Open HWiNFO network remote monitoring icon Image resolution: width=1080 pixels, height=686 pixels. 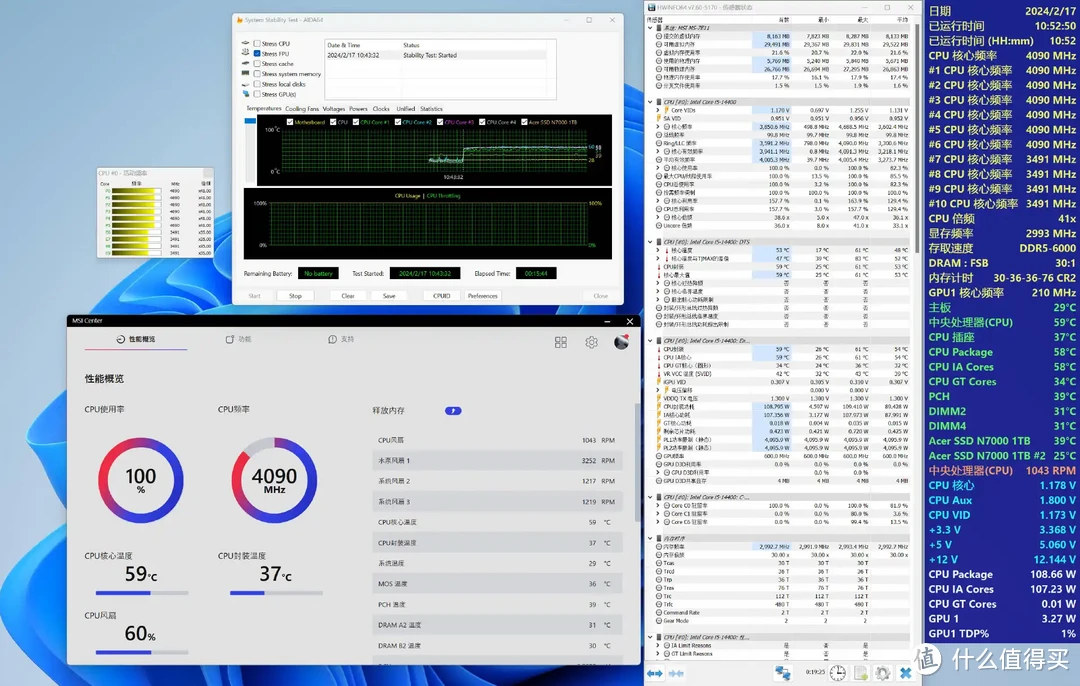[783, 673]
